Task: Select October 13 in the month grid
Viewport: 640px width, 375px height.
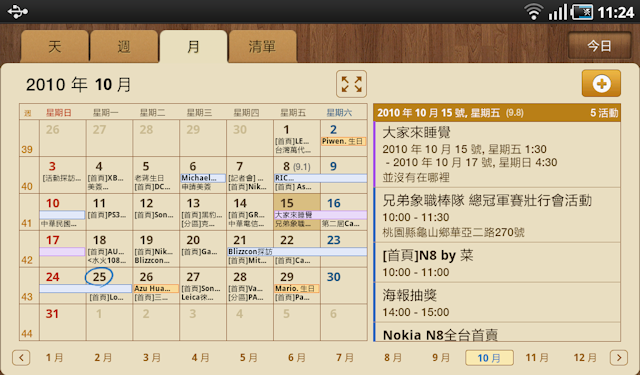Action: tap(203, 212)
